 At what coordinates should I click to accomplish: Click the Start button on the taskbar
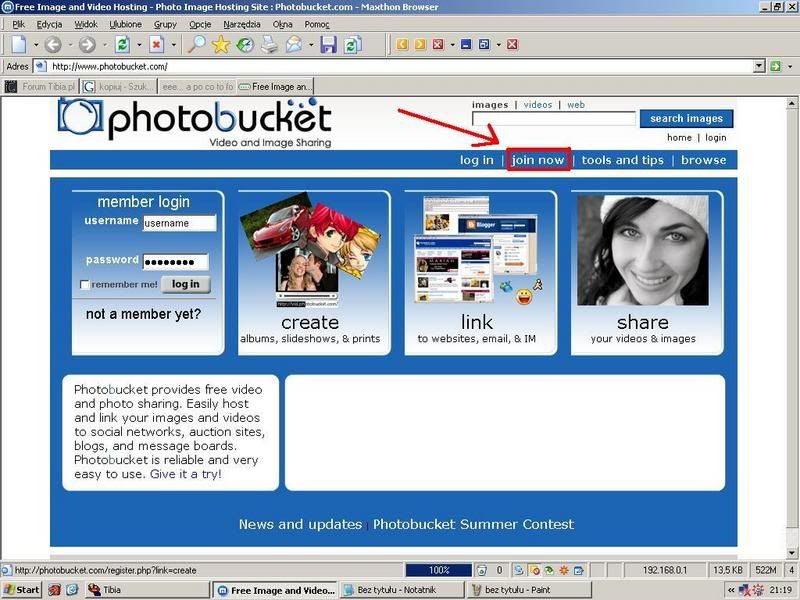pyautogui.click(x=21, y=590)
